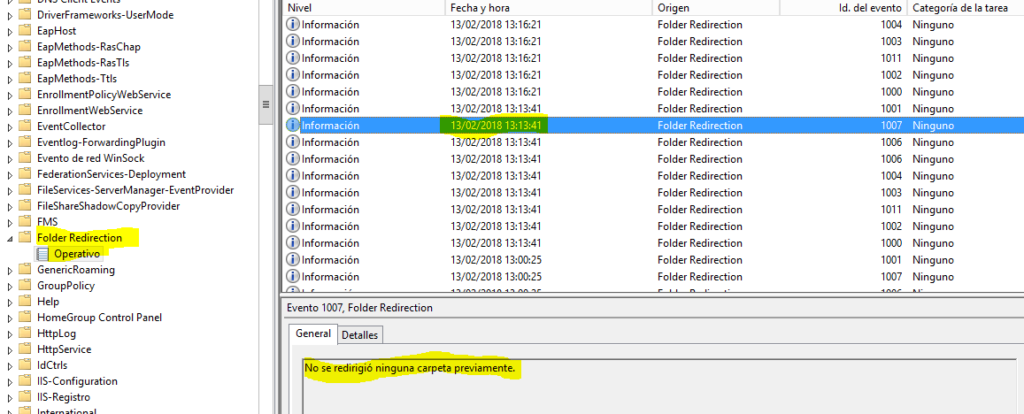Click the HttpLog folder icon
This screenshot has width=1024, height=414.
(25, 333)
